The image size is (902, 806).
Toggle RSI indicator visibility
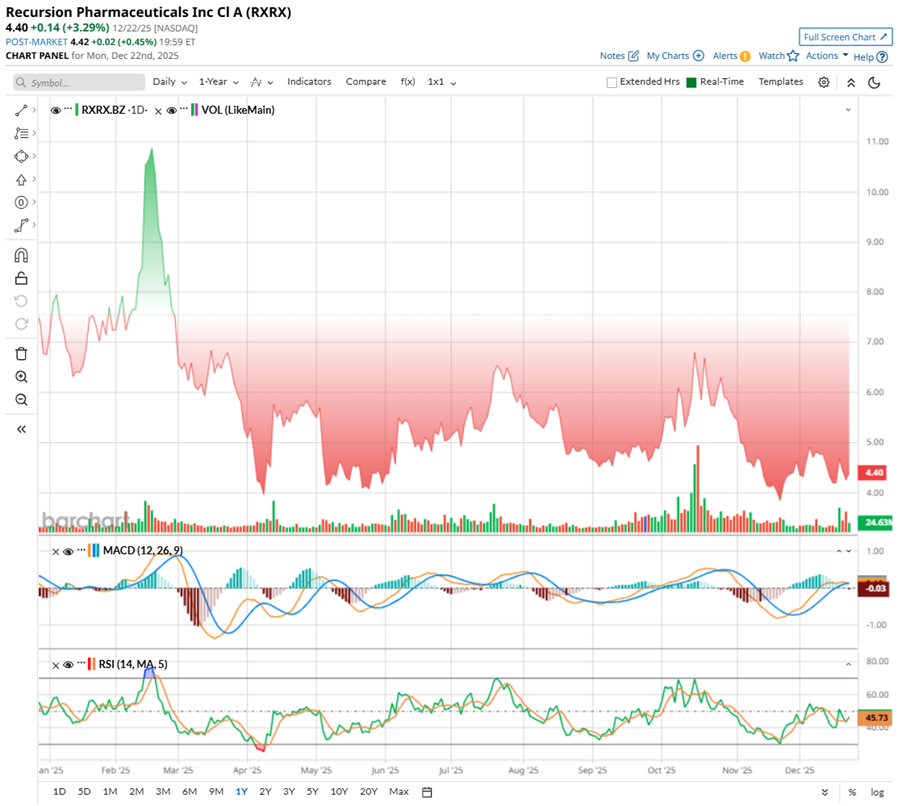click(x=68, y=665)
